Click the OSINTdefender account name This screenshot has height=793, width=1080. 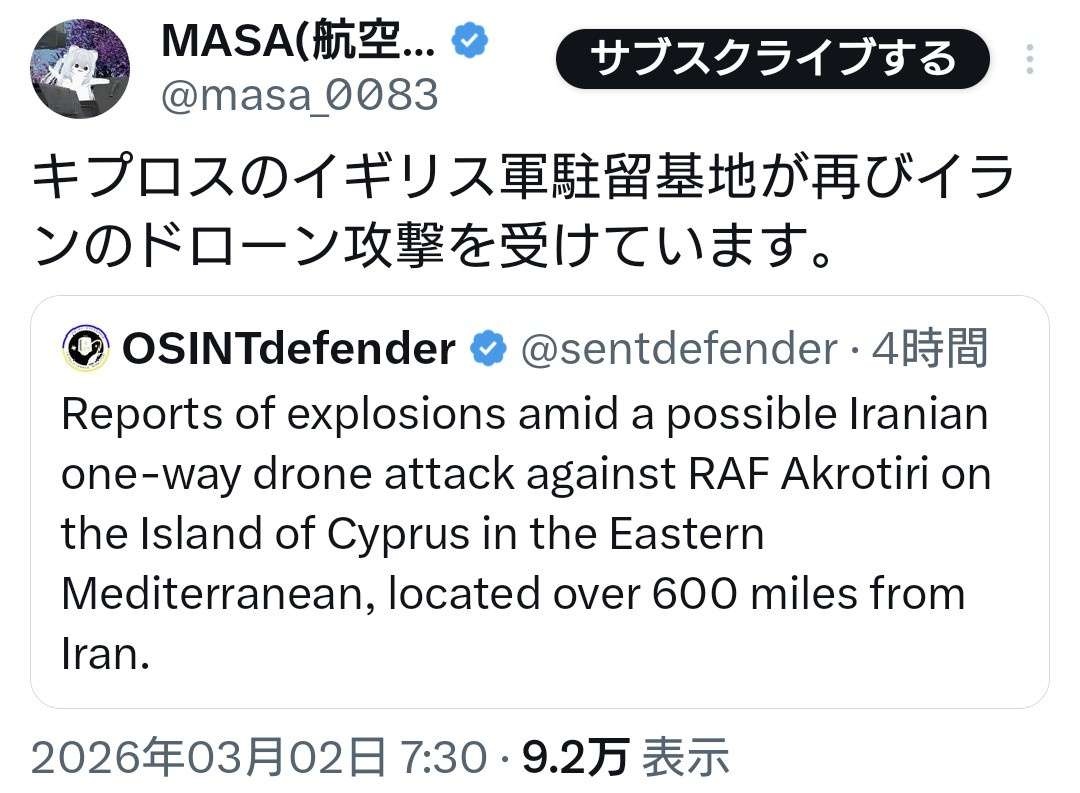pos(288,349)
